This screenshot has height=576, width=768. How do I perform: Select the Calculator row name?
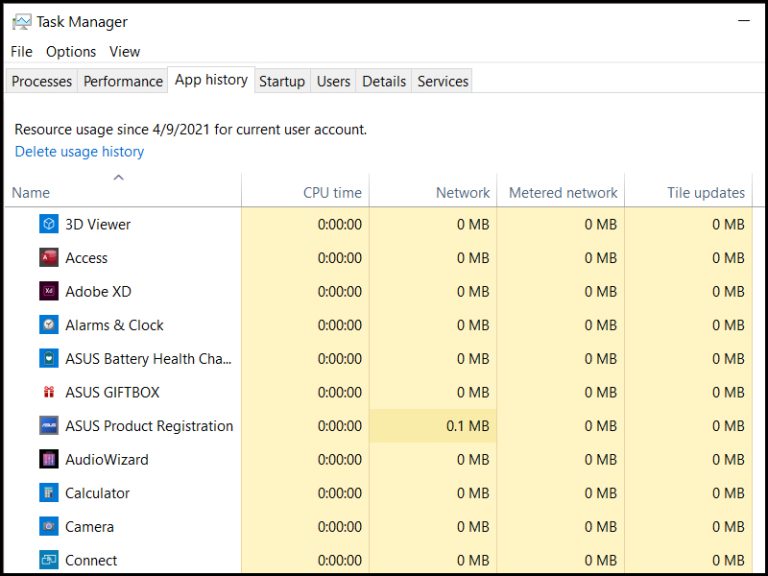click(x=97, y=493)
